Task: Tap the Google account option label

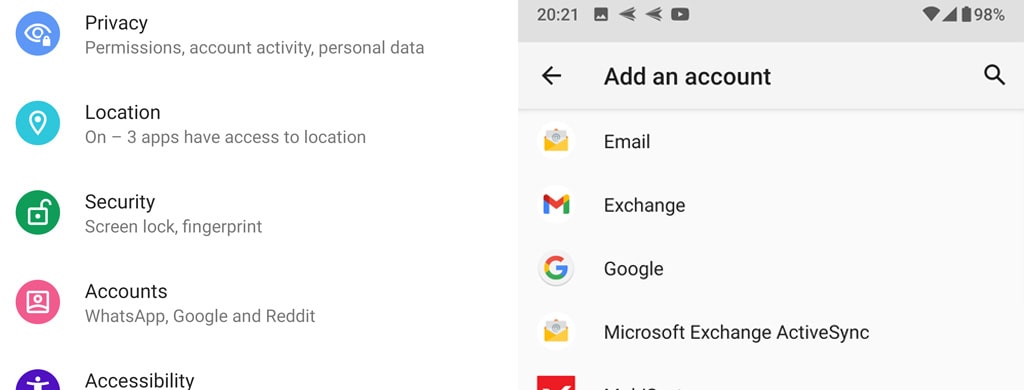Action: click(x=633, y=268)
